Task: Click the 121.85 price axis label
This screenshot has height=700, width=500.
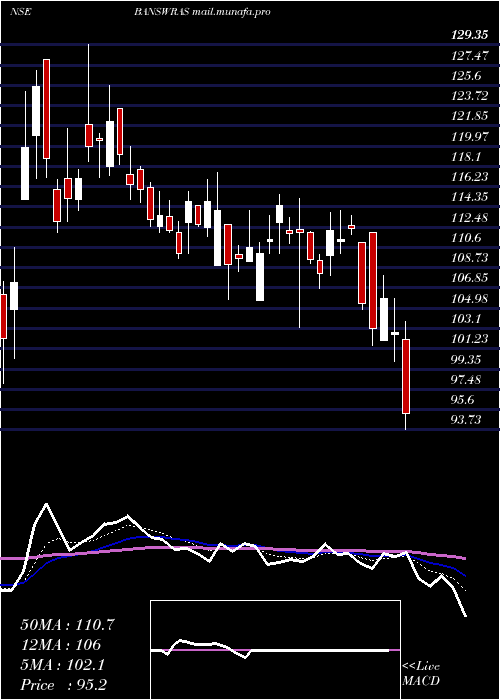Action: [x=469, y=117]
